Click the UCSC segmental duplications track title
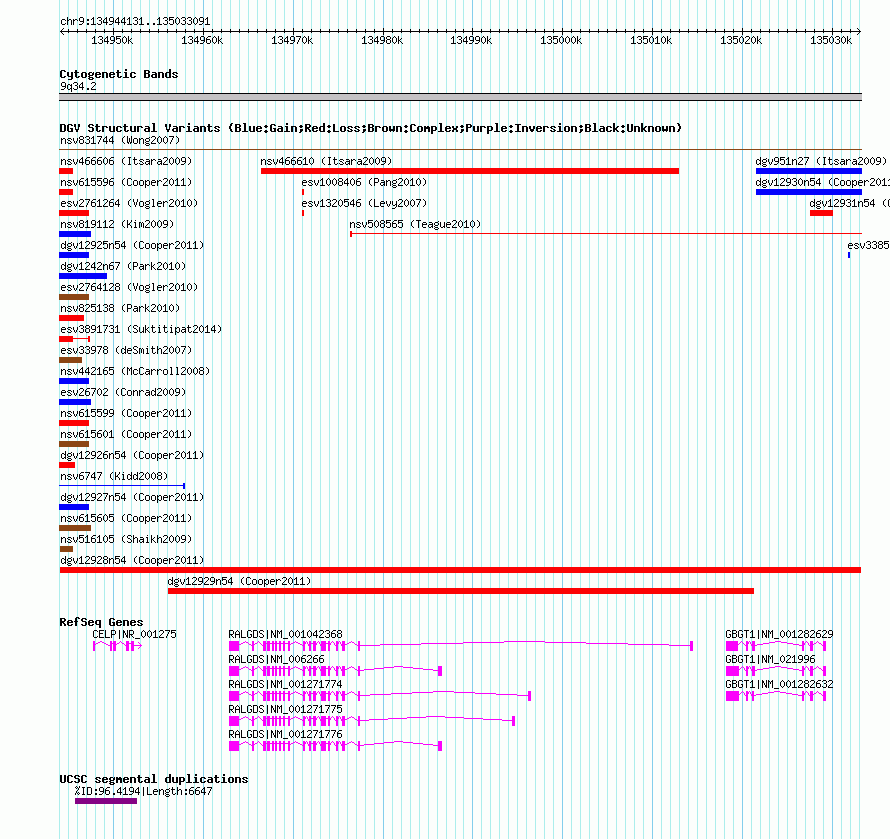Image resolution: width=890 pixels, height=839 pixels. pos(154,779)
